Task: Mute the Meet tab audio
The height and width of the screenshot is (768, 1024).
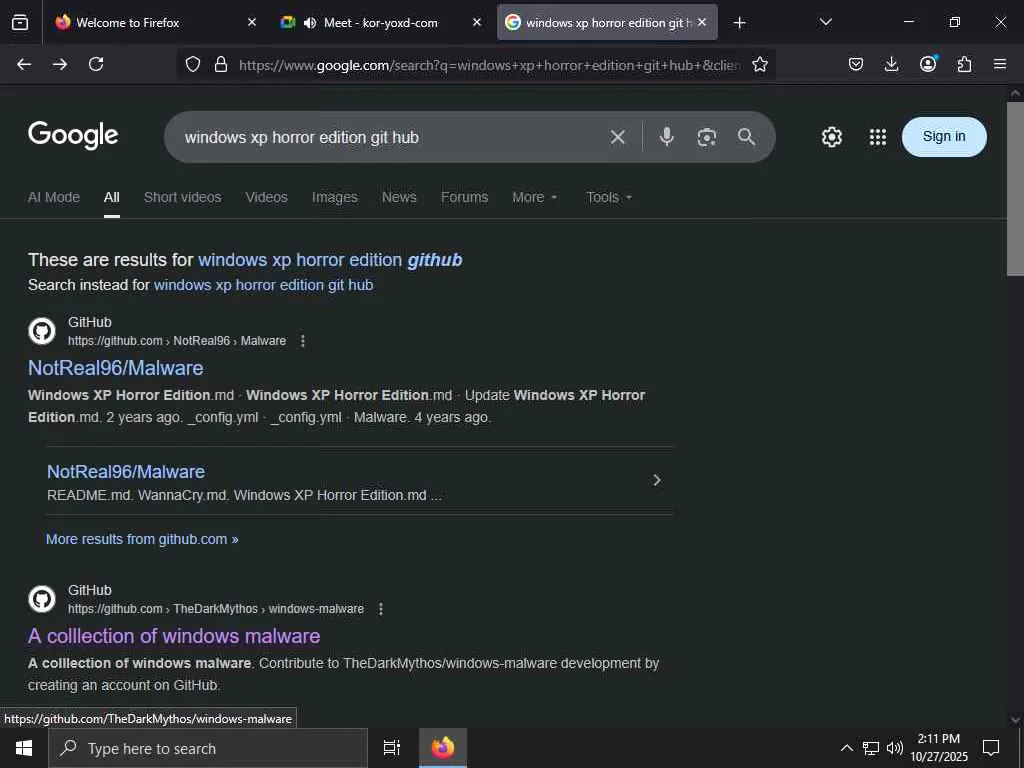Action: click(x=310, y=23)
